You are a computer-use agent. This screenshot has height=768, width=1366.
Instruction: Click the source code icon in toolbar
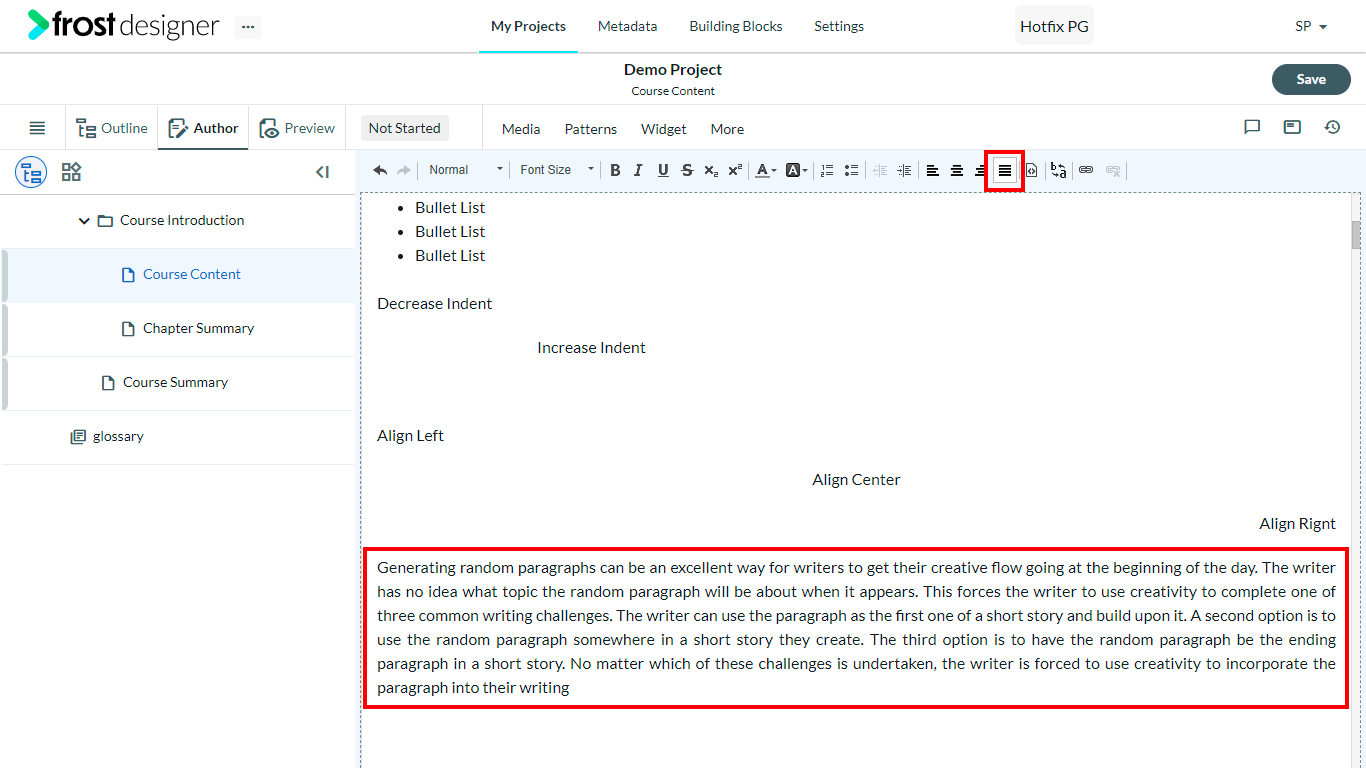click(x=1032, y=170)
